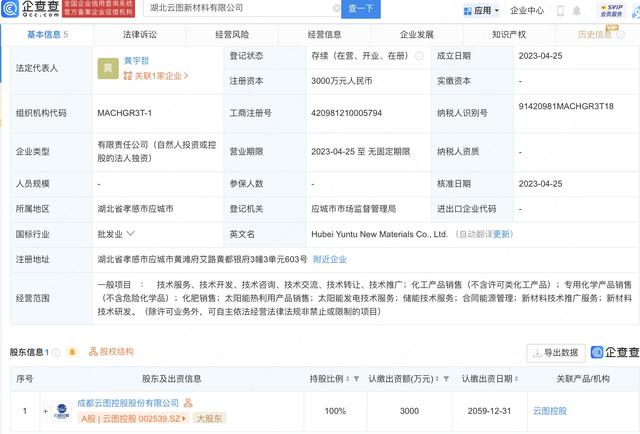Open the mobile phone icon in header
640x434 pixels.
tap(560, 11)
